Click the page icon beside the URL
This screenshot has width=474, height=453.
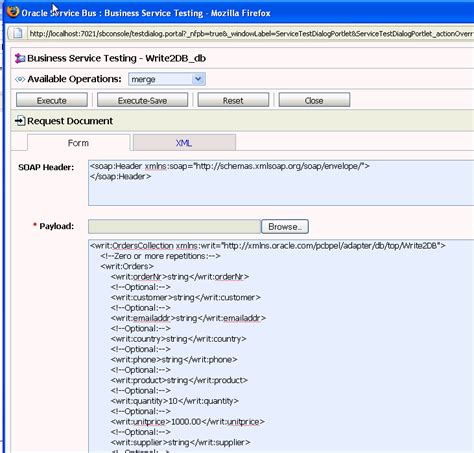click(x=17, y=33)
